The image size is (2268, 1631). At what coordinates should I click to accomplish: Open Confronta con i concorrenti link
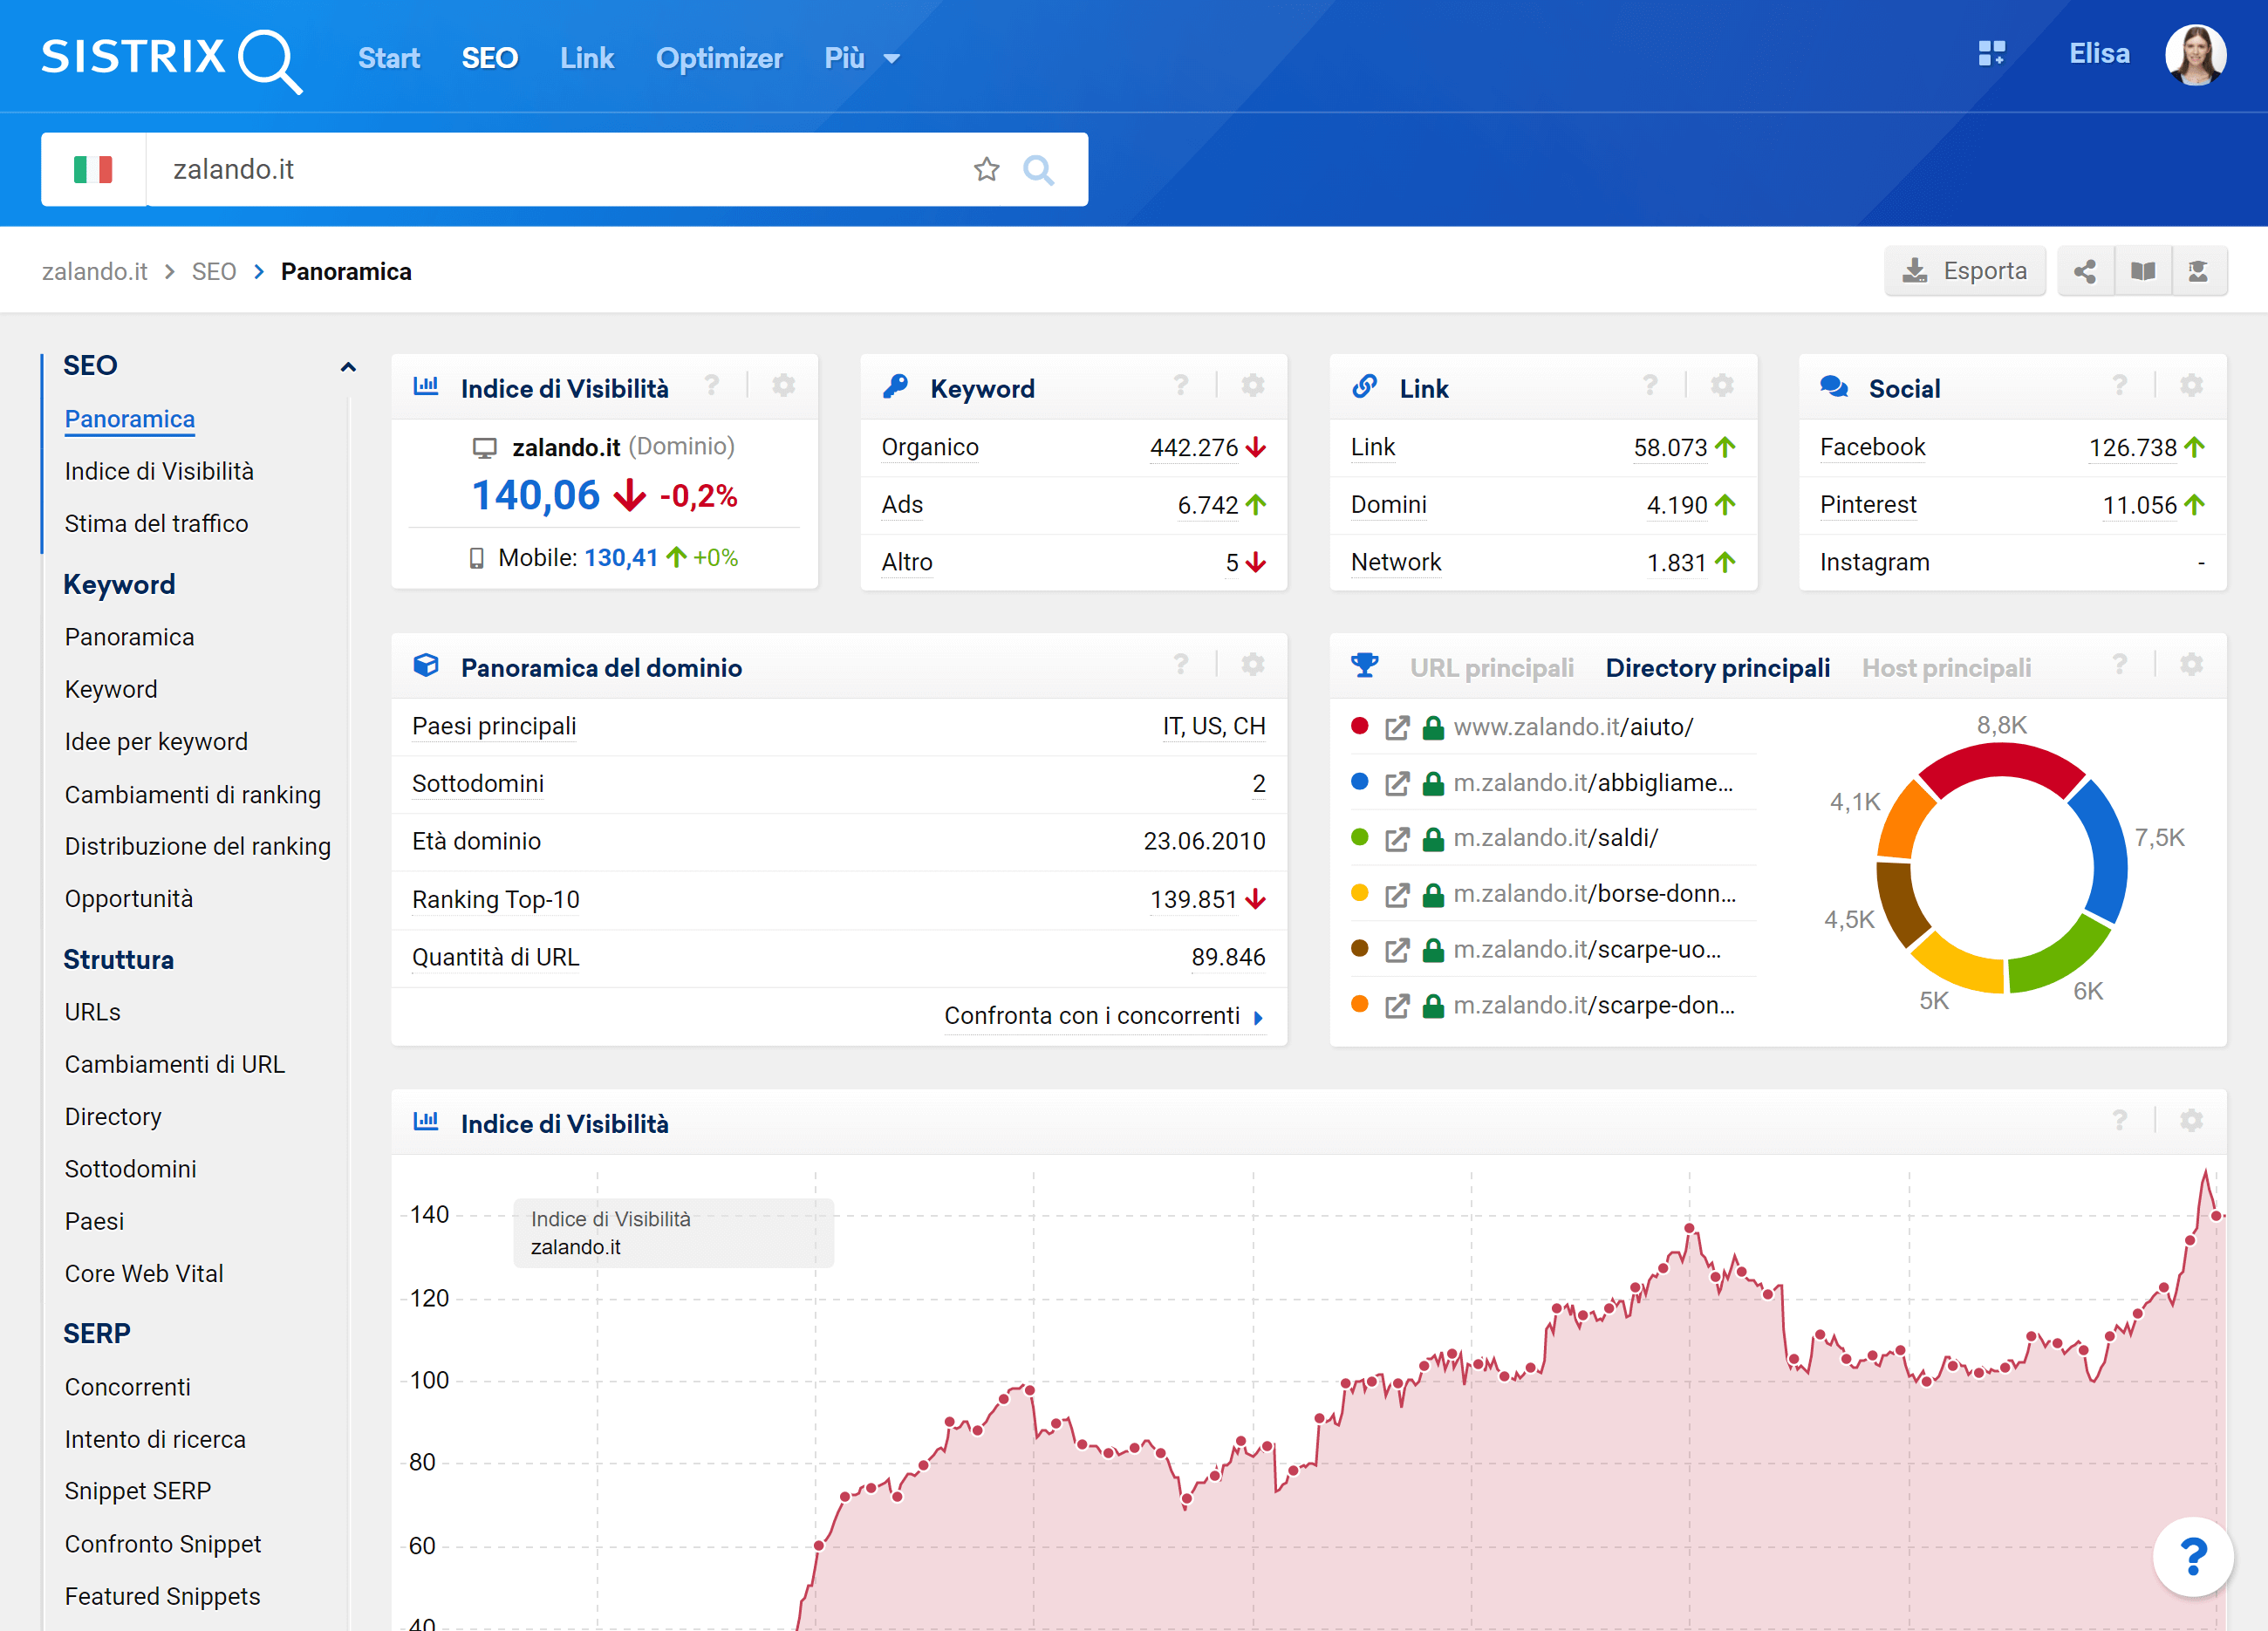(x=1102, y=1016)
